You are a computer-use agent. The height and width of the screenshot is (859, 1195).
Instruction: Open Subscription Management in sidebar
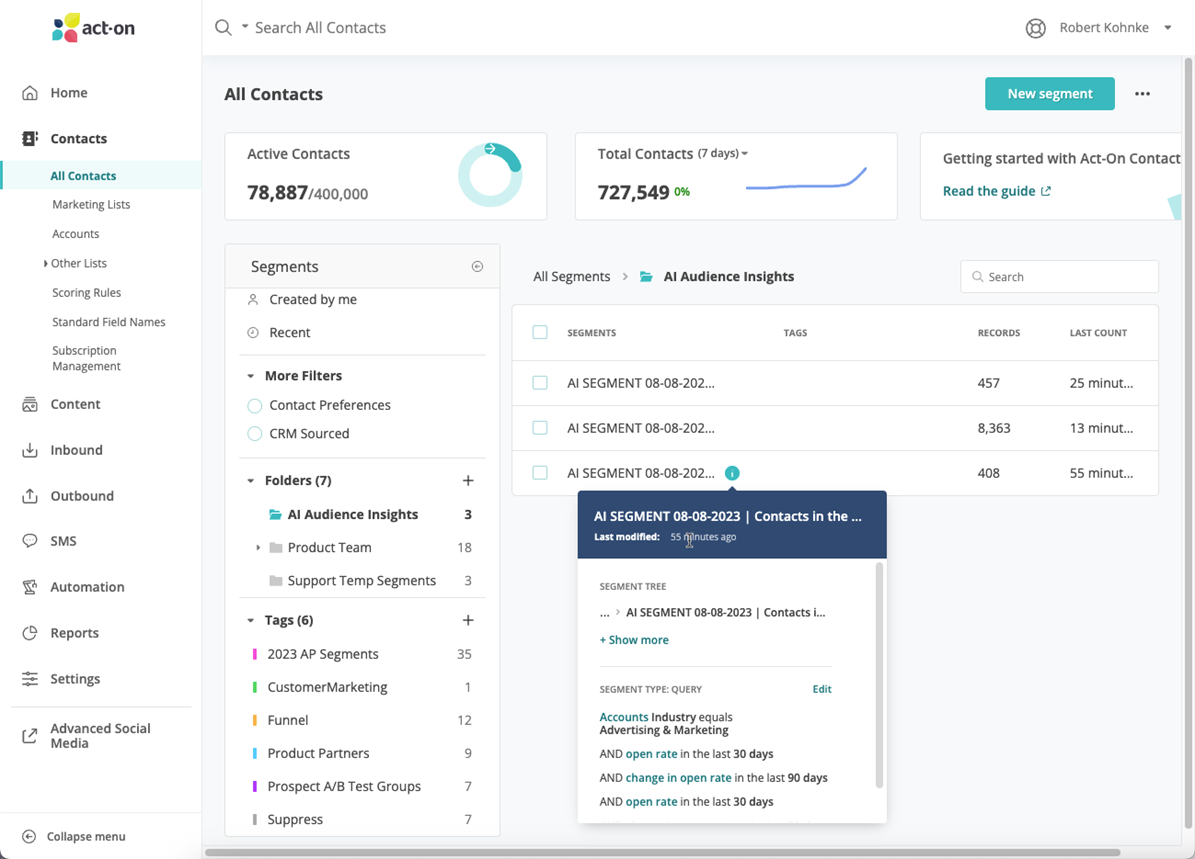86,358
